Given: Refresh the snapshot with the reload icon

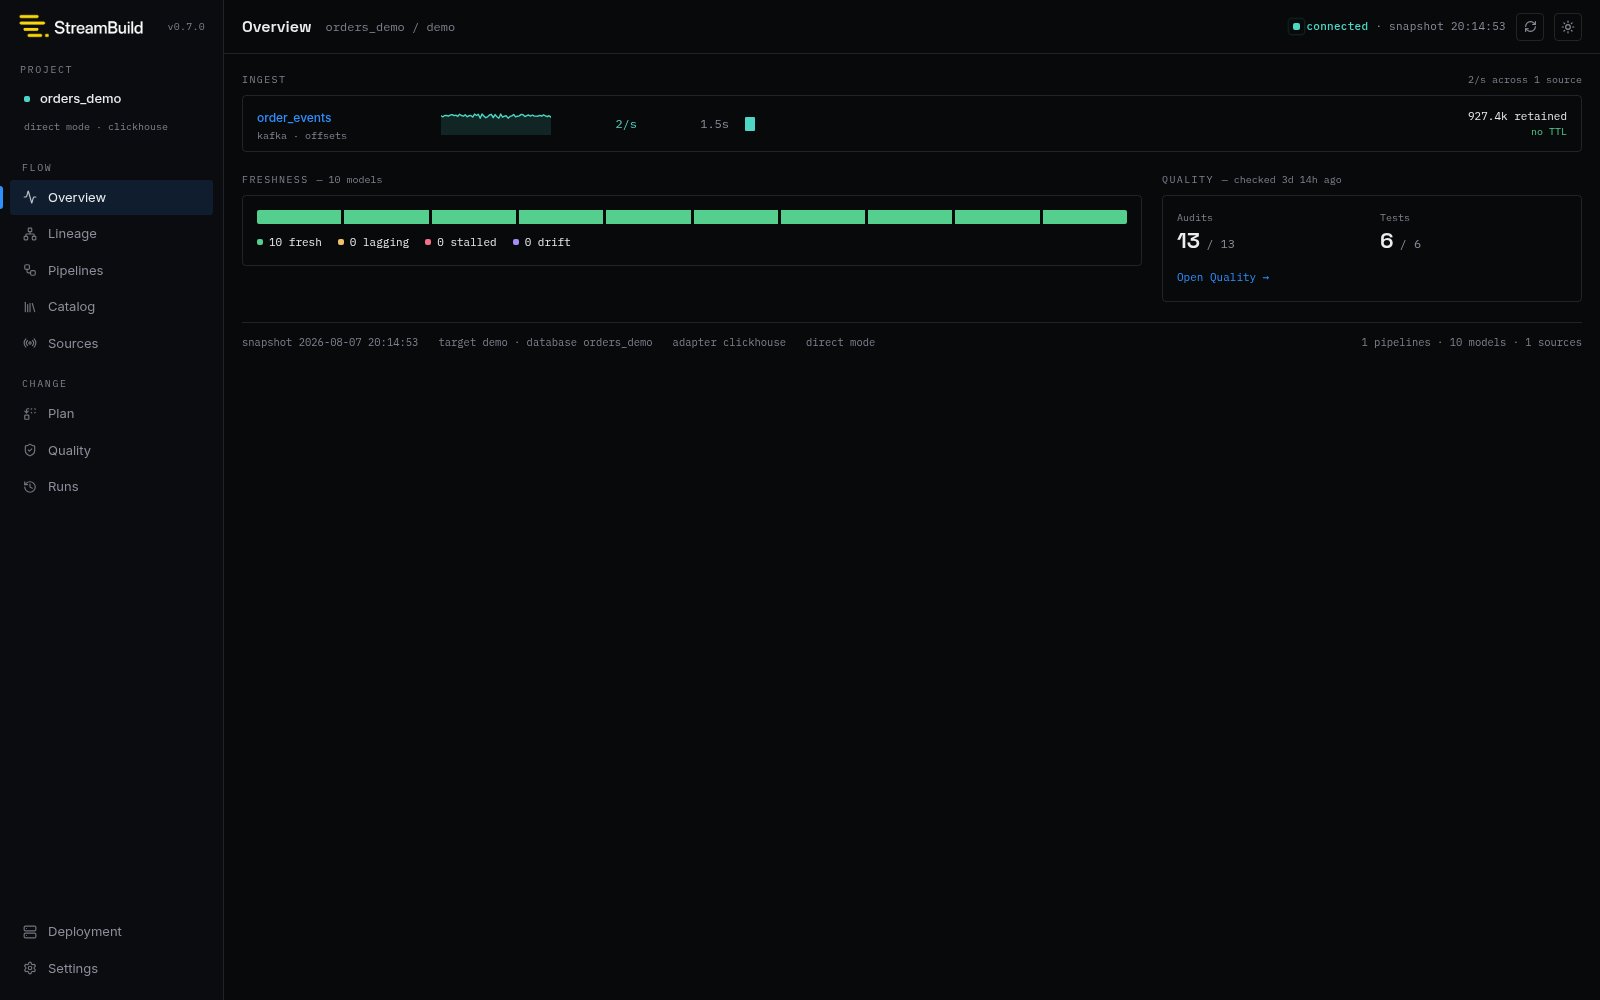Looking at the screenshot, I should pos(1530,27).
